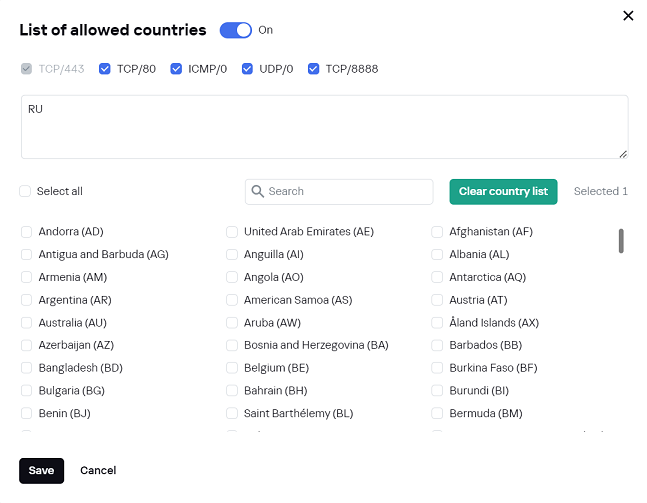This screenshot has width=647, height=503.
Task: Select Belgium (BE) from the list
Action: point(232,368)
